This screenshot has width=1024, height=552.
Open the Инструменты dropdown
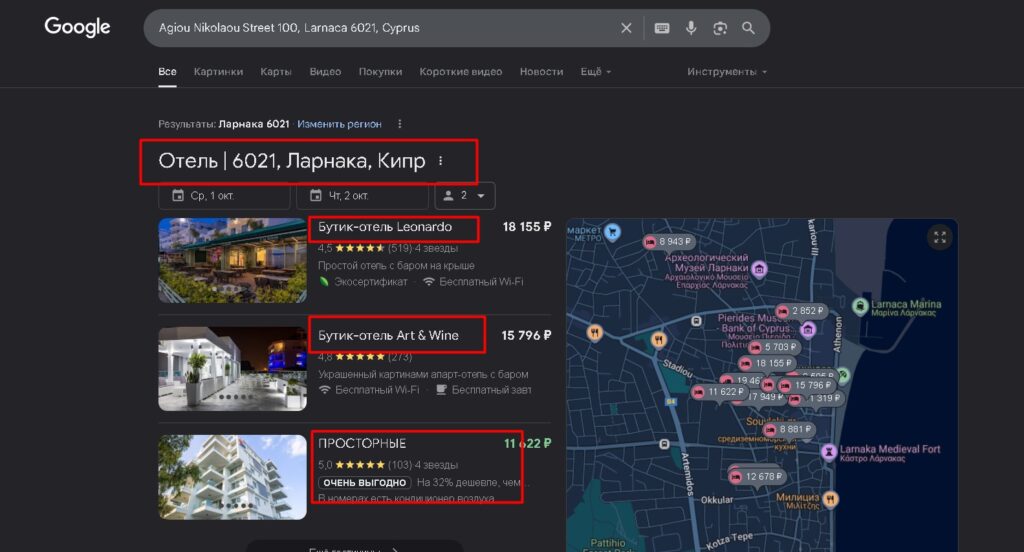727,72
